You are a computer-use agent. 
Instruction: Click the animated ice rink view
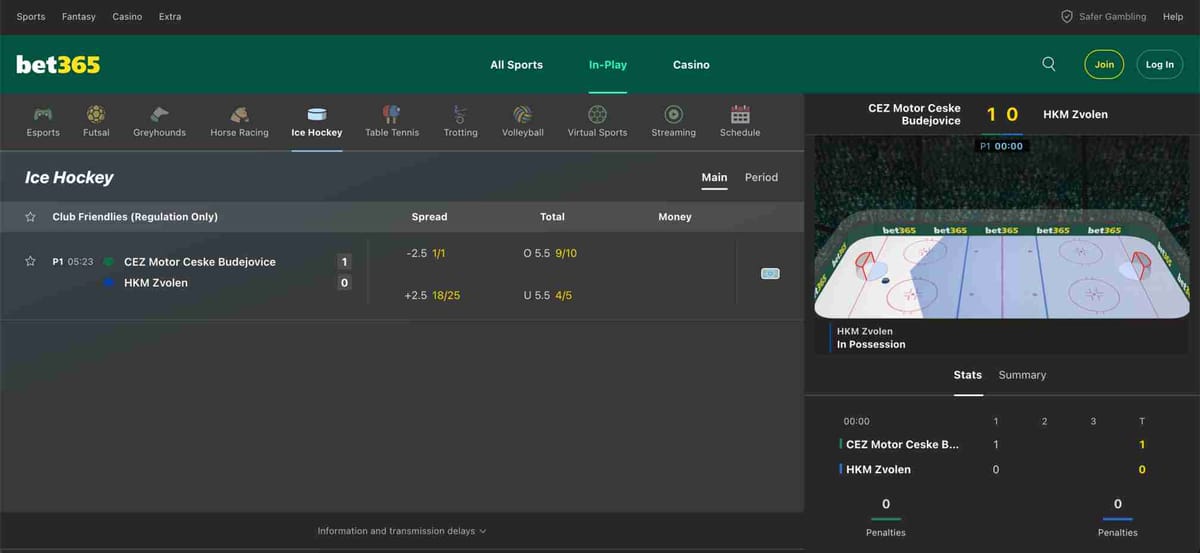click(1002, 228)
